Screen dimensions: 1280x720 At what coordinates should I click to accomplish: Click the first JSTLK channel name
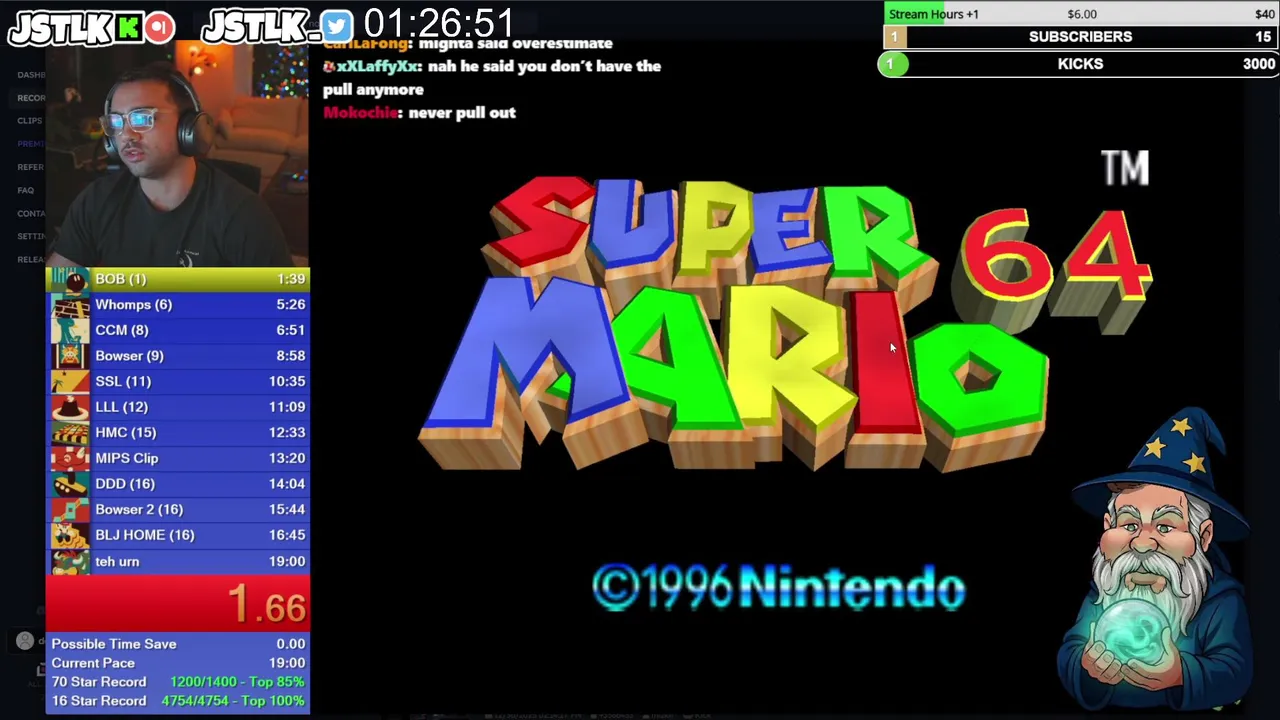[61, 27]
